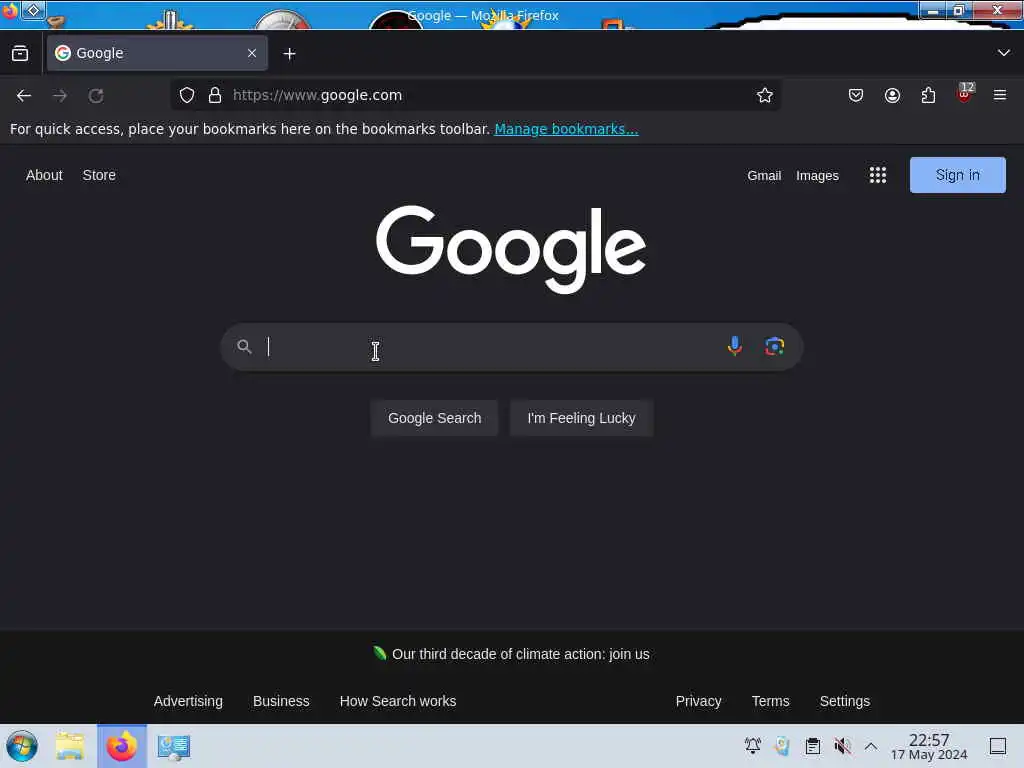
Task: Open uBlock extension icon with badge 12
Action: point(965,94)
